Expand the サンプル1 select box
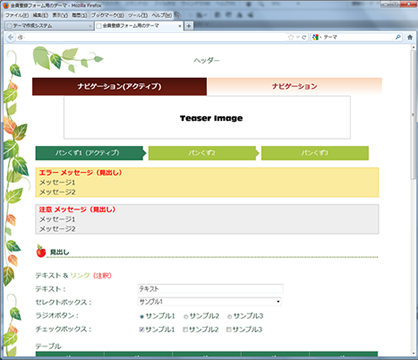The height and width of the screenshot is (360, 418). tap(210, 302)
